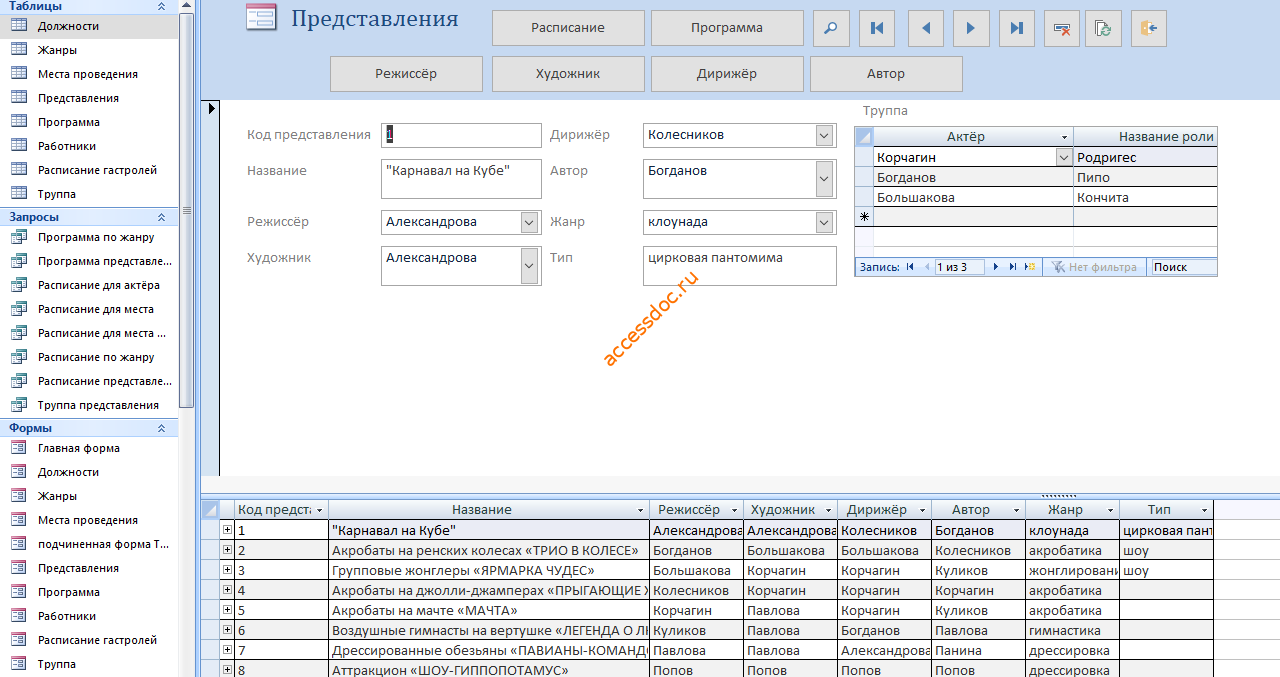Select the Название роли column header

(1146, 137)
